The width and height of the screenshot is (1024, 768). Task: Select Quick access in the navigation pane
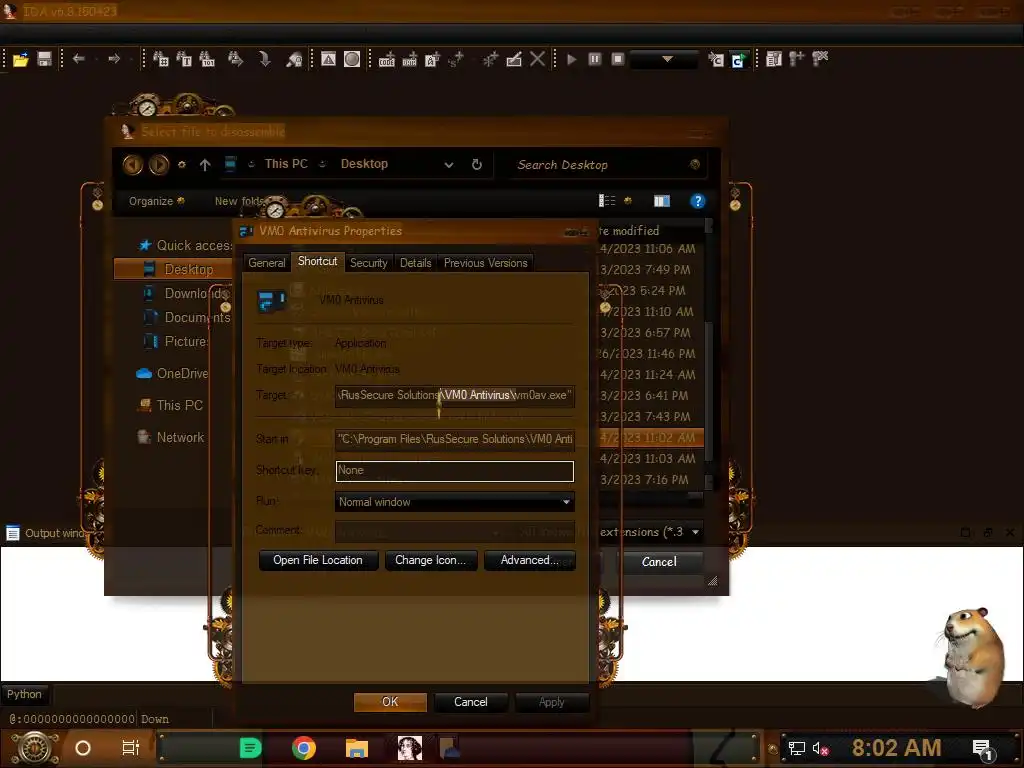pos(185,246)
